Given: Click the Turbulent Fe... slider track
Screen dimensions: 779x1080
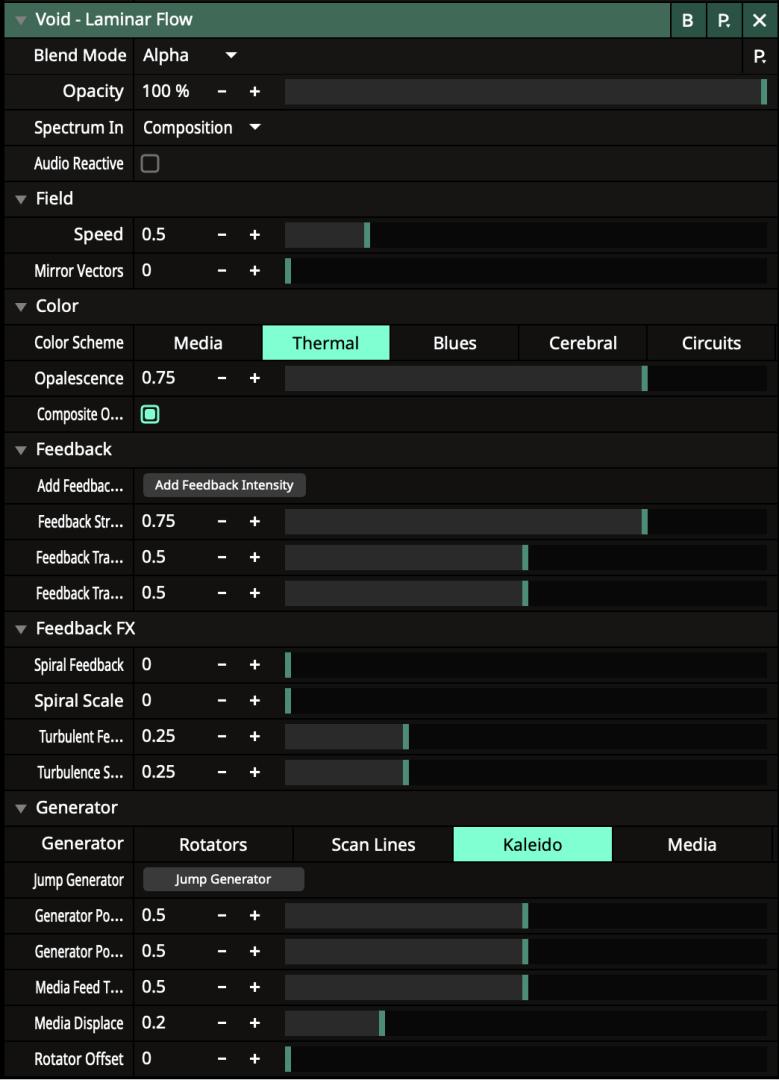Looking at the screenshot, I should click(x=526, y=736).
